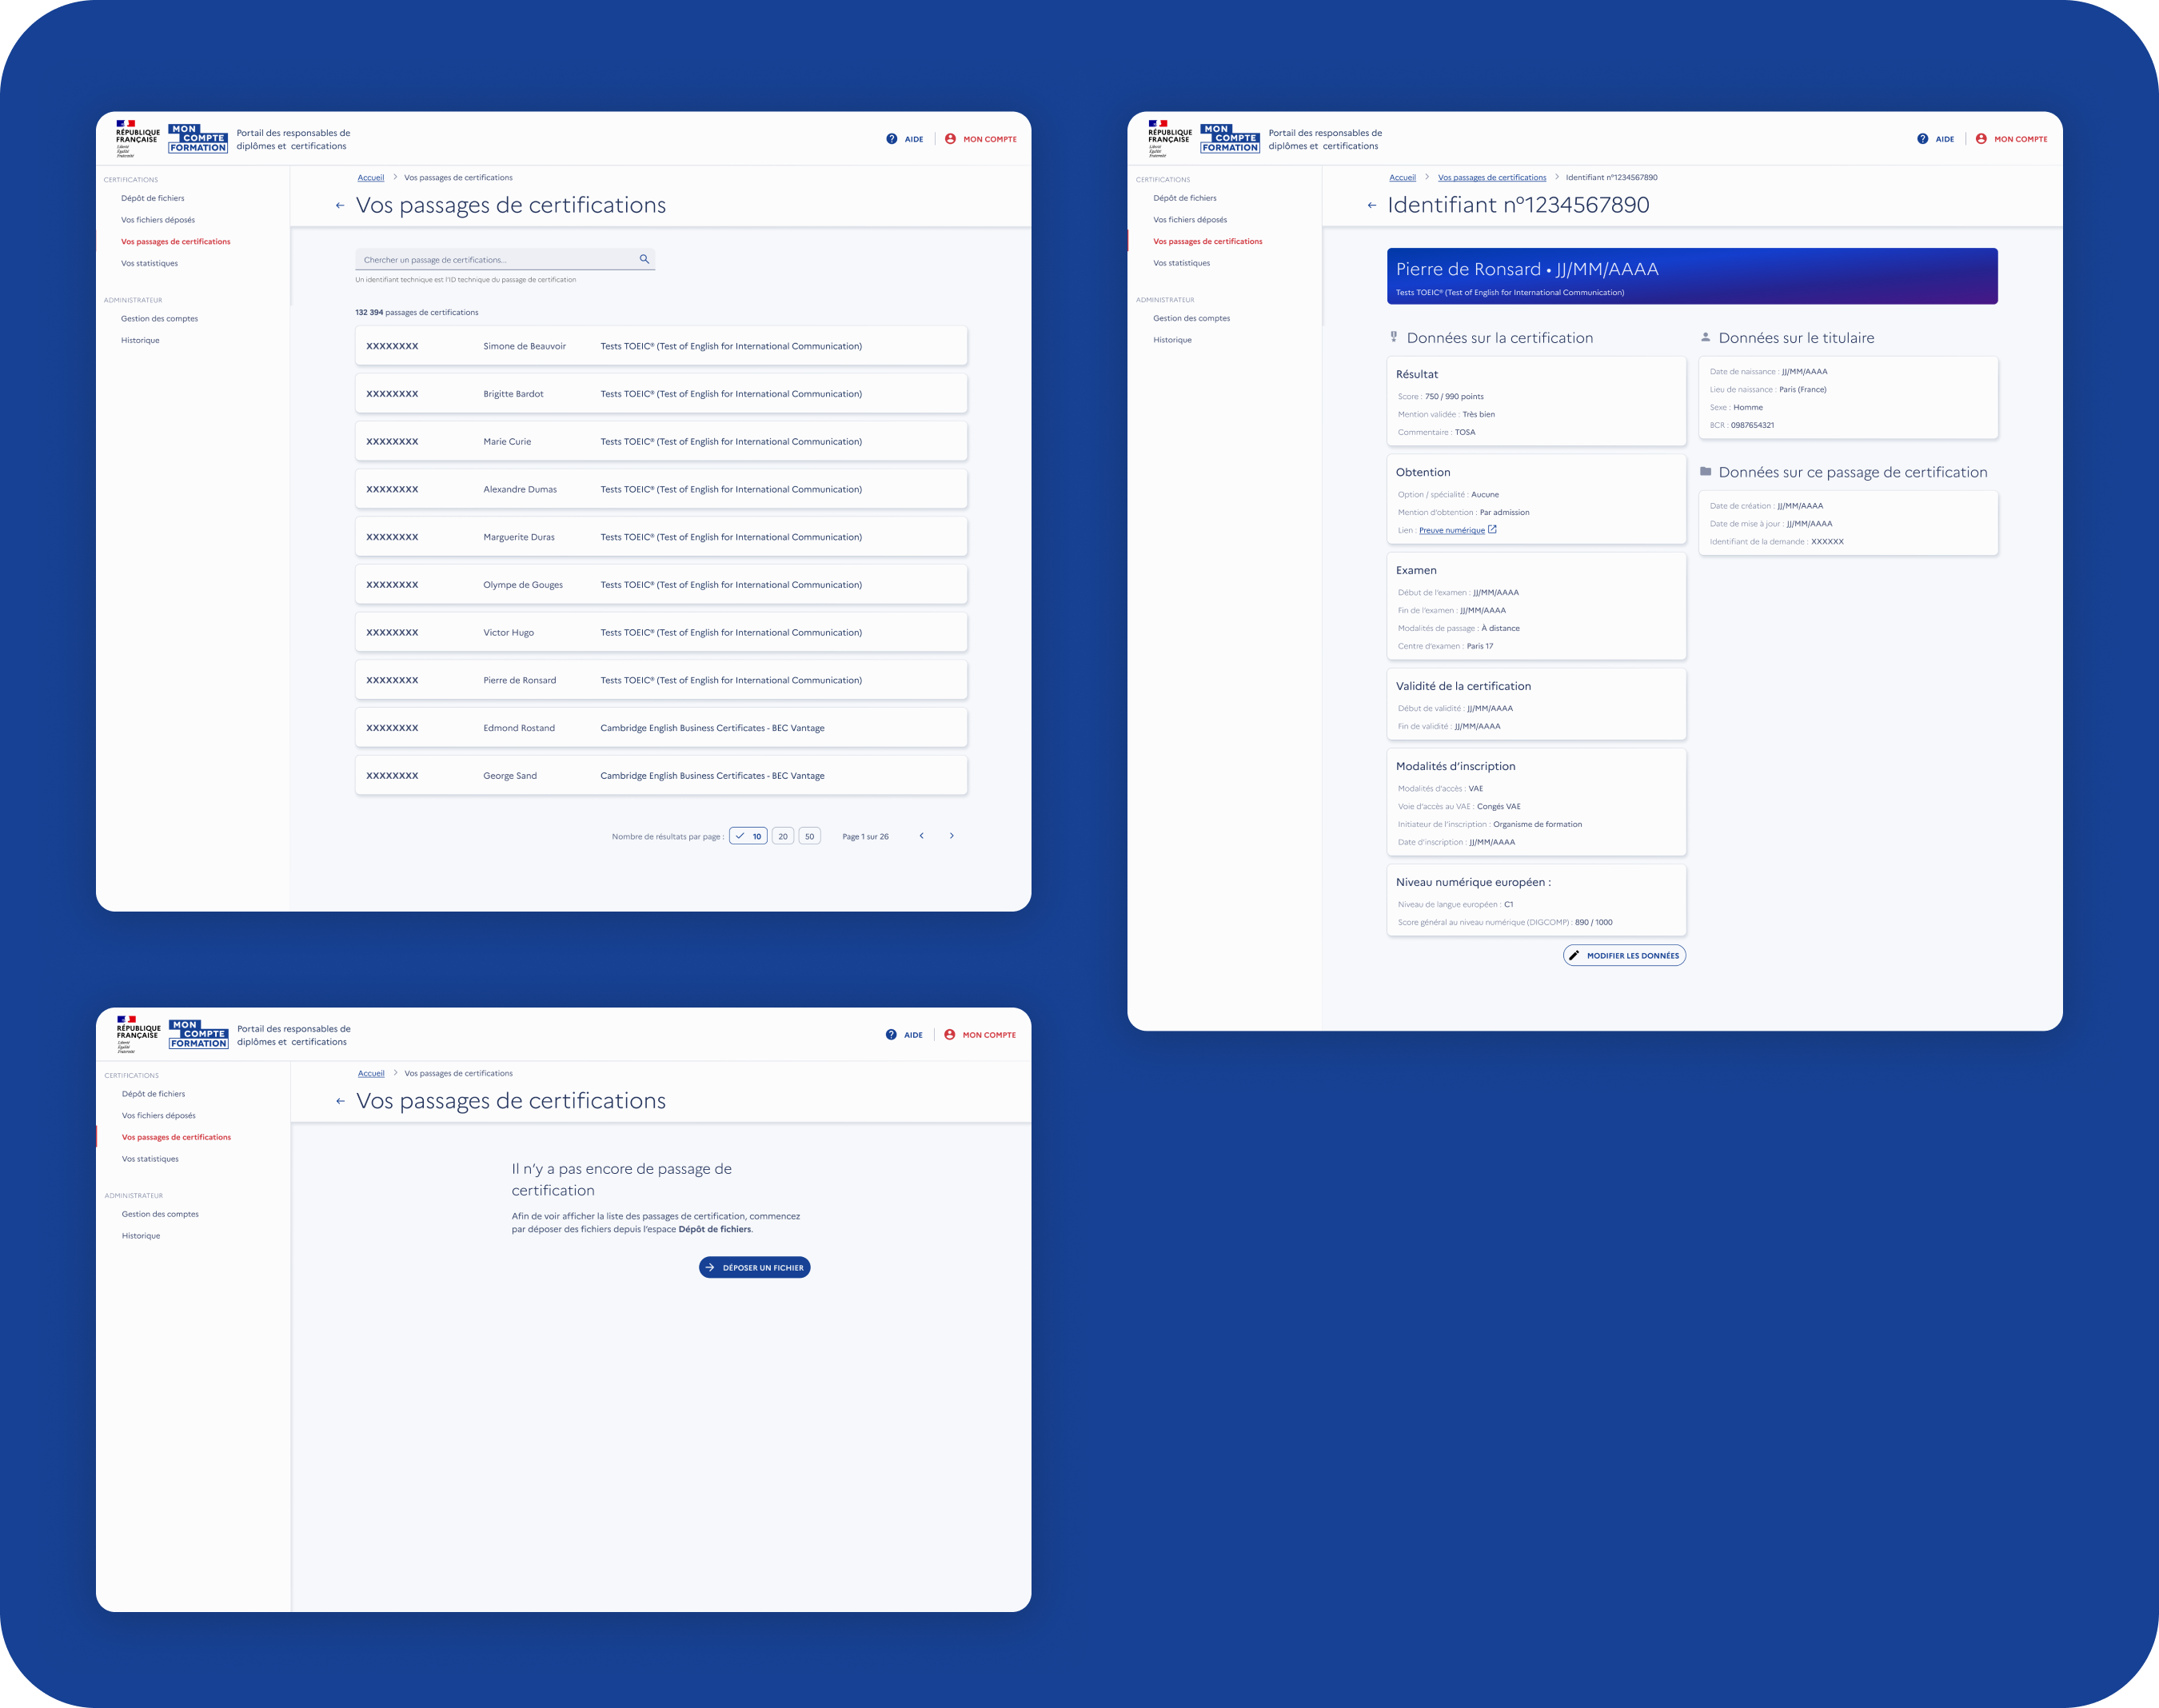Click the search magnifier icon in the search bar
The image size is (2159, 1708).
(644, 258)
